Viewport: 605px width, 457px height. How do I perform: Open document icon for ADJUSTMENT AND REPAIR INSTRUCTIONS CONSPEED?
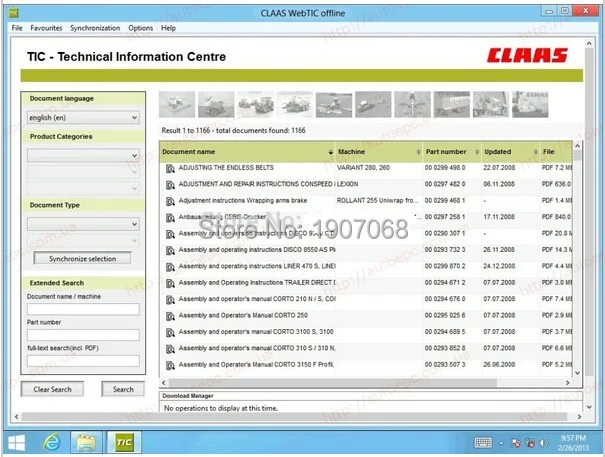click(170, 185)
